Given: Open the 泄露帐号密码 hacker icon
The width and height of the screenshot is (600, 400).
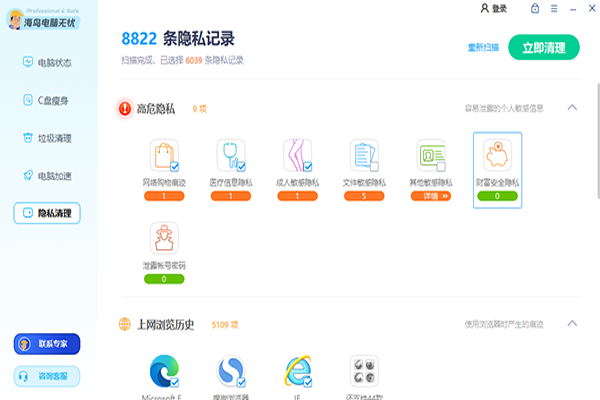Looking at the screenshot, I should point(163,238).
